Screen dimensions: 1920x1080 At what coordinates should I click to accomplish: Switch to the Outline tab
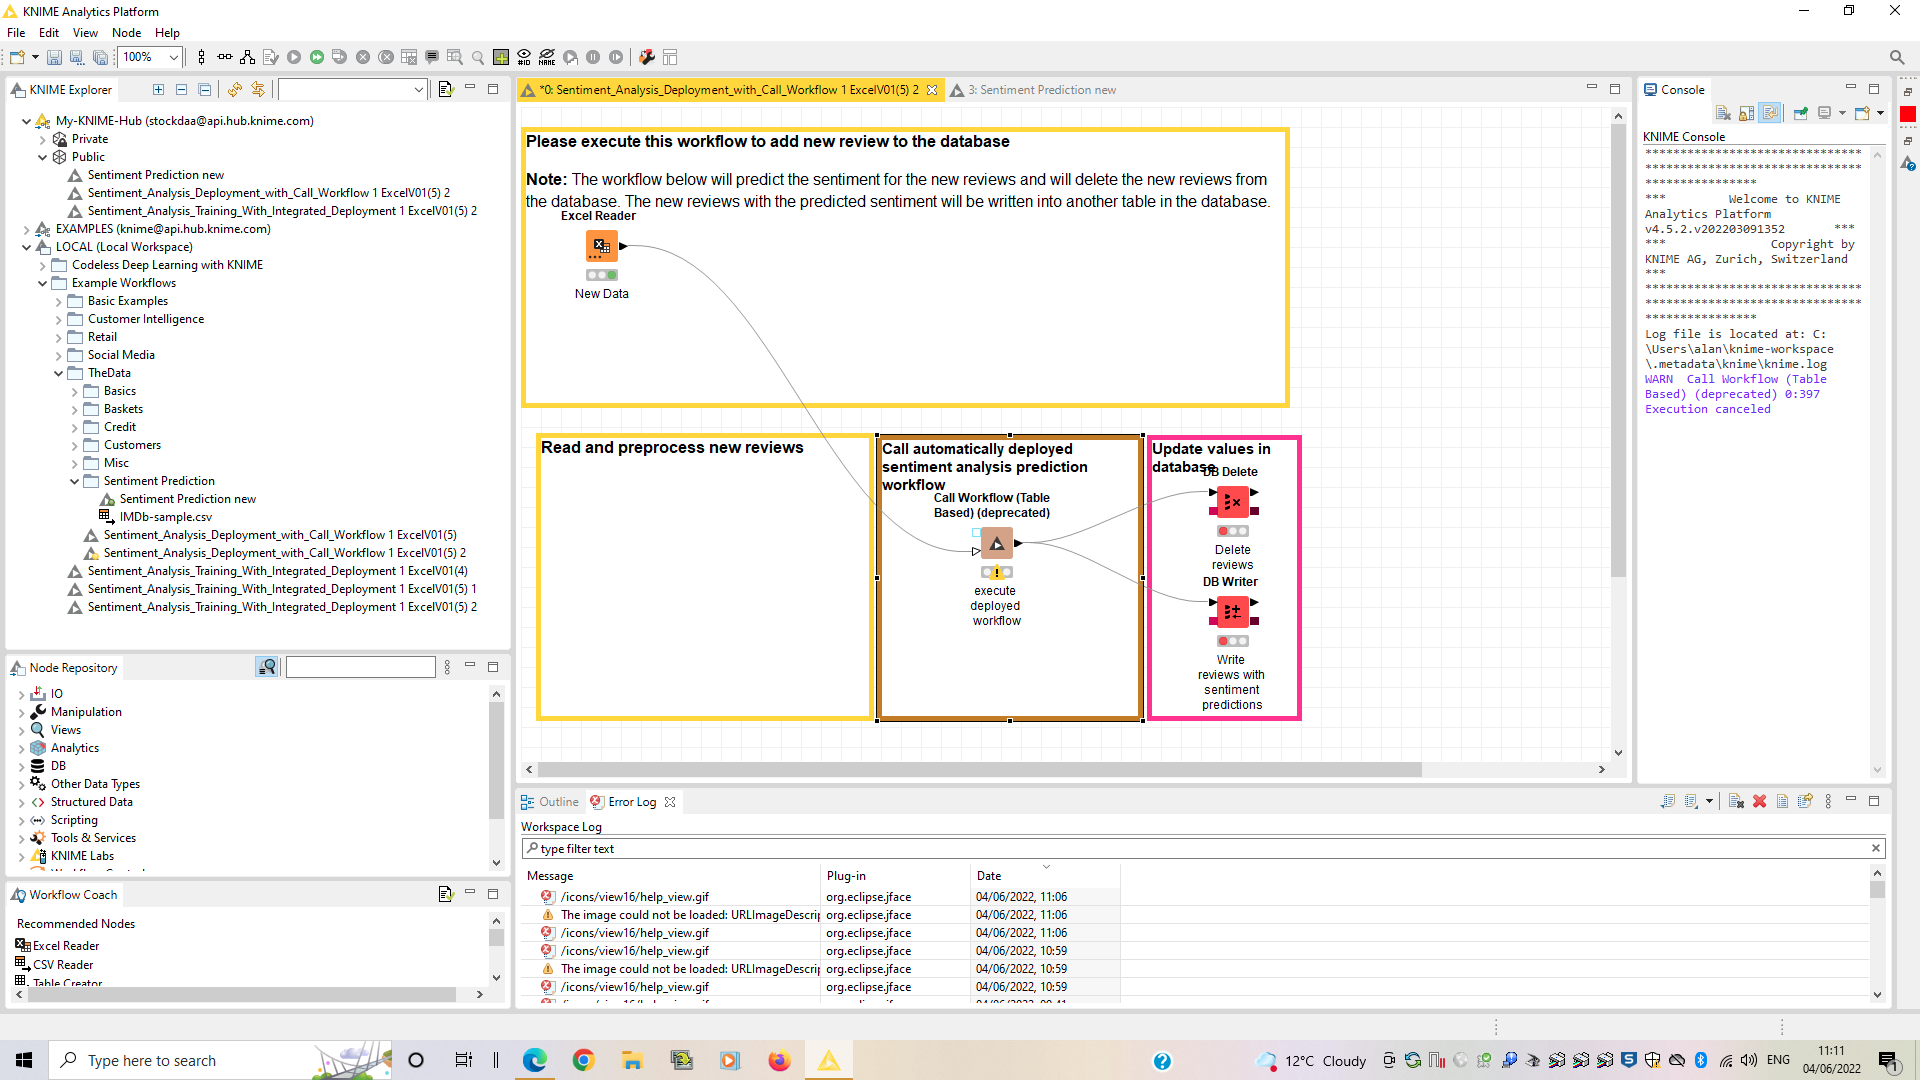pos(550,802)
